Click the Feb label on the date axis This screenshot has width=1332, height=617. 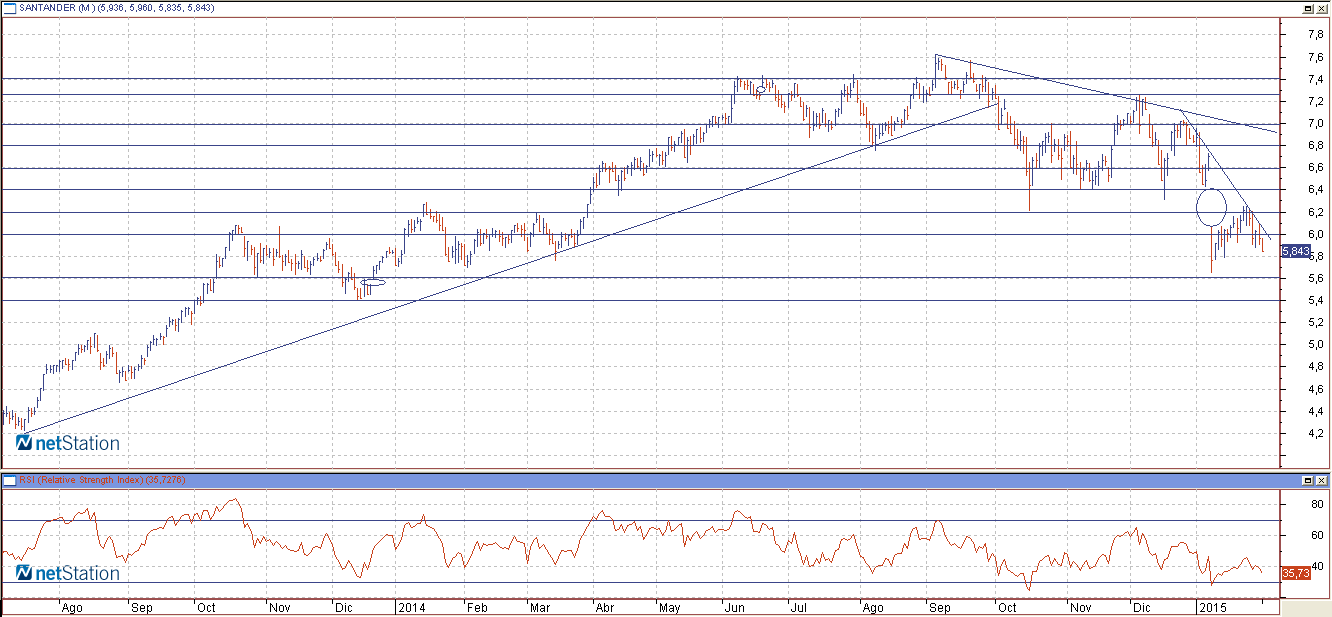(477, 607)
